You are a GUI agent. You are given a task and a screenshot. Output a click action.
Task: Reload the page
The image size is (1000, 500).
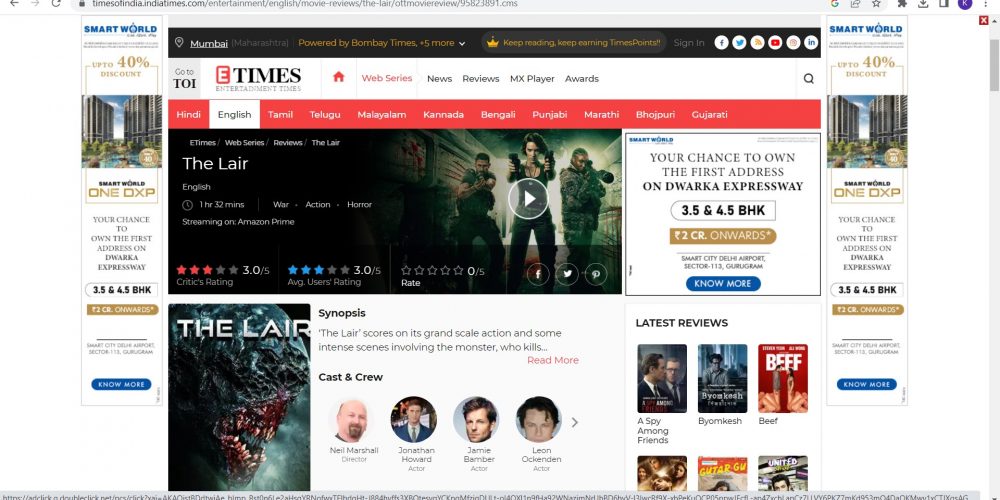click(x=56, y=3)
